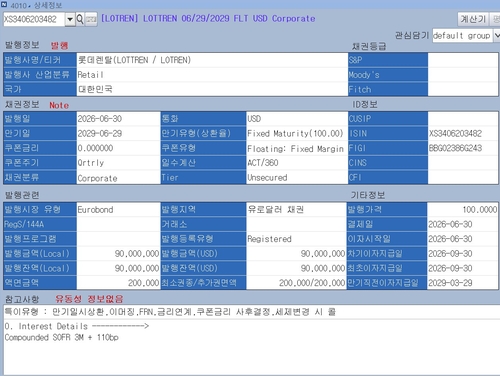Click the Compounded SOFR 3M + 110bp line

62,337
